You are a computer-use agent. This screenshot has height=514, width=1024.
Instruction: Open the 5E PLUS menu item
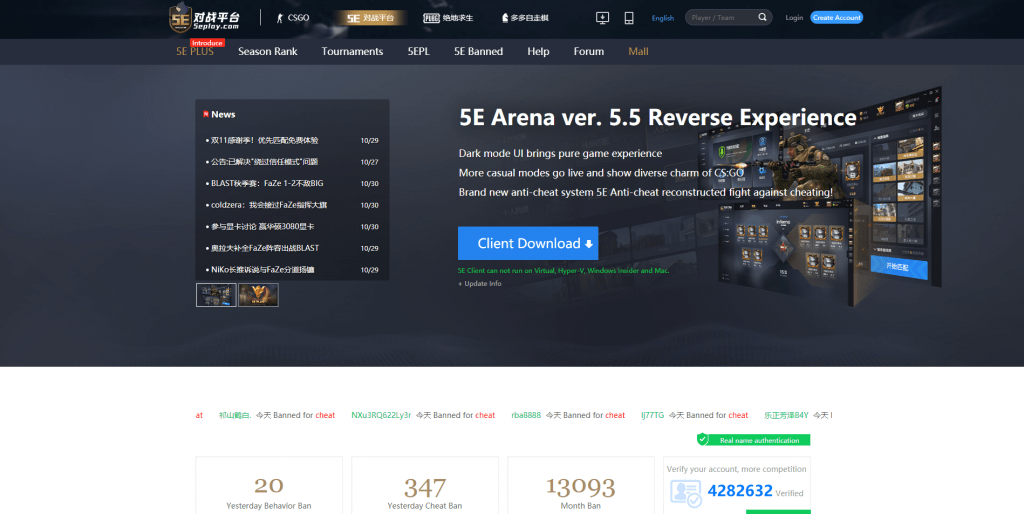click(x=195, y=52)
